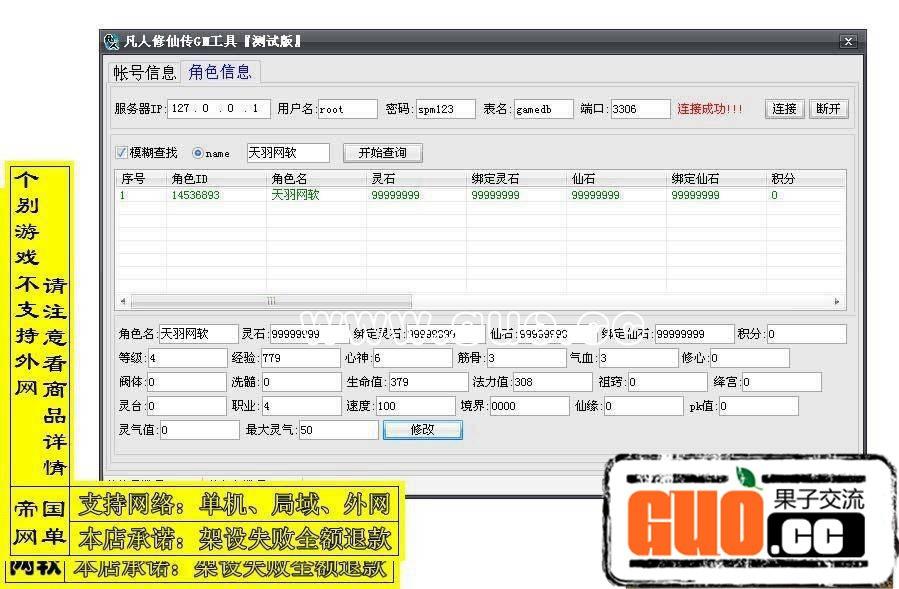Switch to the 角色信息 tab

pyautogui.click(x=220, y=72)
